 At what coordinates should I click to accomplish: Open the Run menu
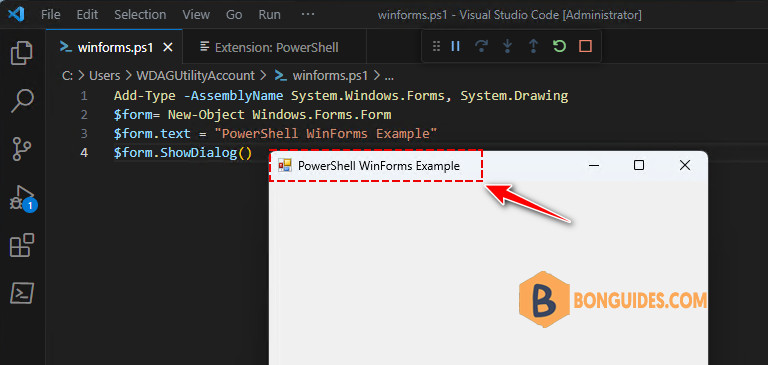tap(269, 15)
